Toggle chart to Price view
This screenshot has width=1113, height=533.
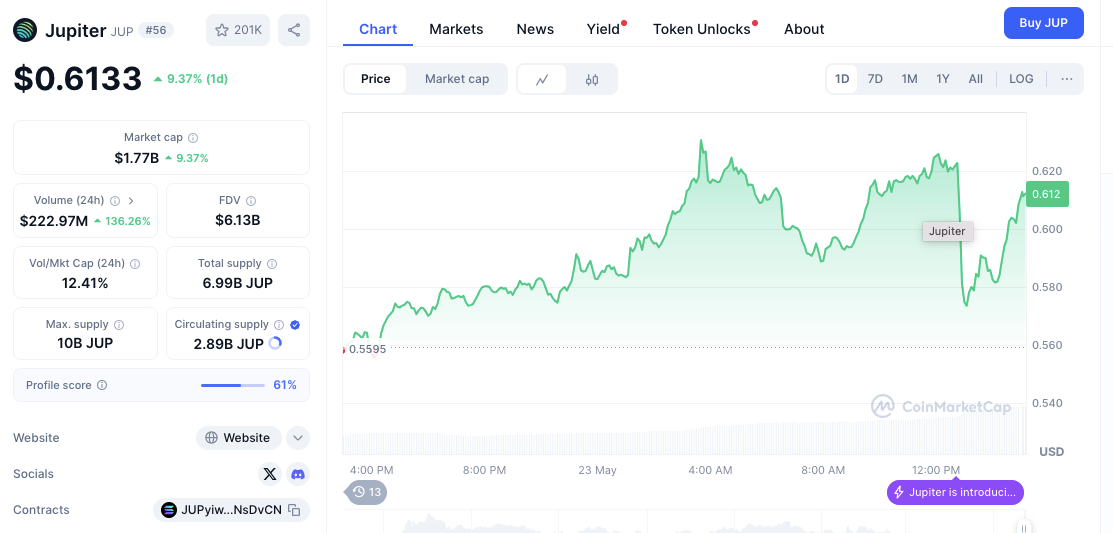point(376,79)
